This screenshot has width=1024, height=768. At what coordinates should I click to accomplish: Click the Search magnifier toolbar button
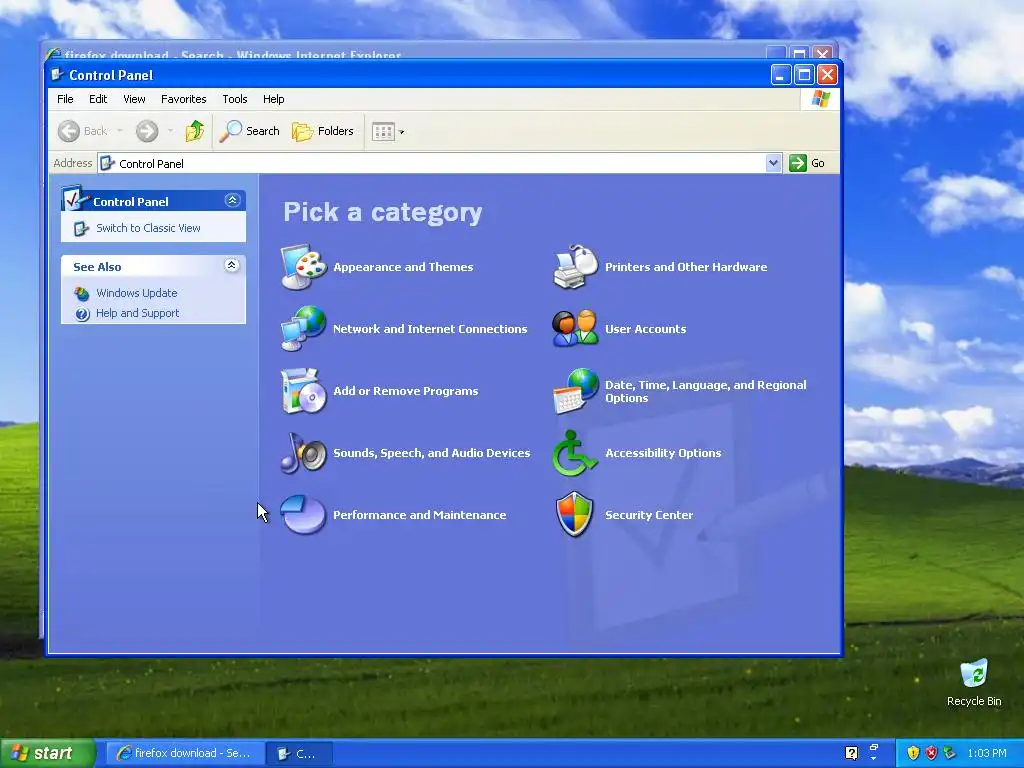pyautogui.click(x=249, y=131)
